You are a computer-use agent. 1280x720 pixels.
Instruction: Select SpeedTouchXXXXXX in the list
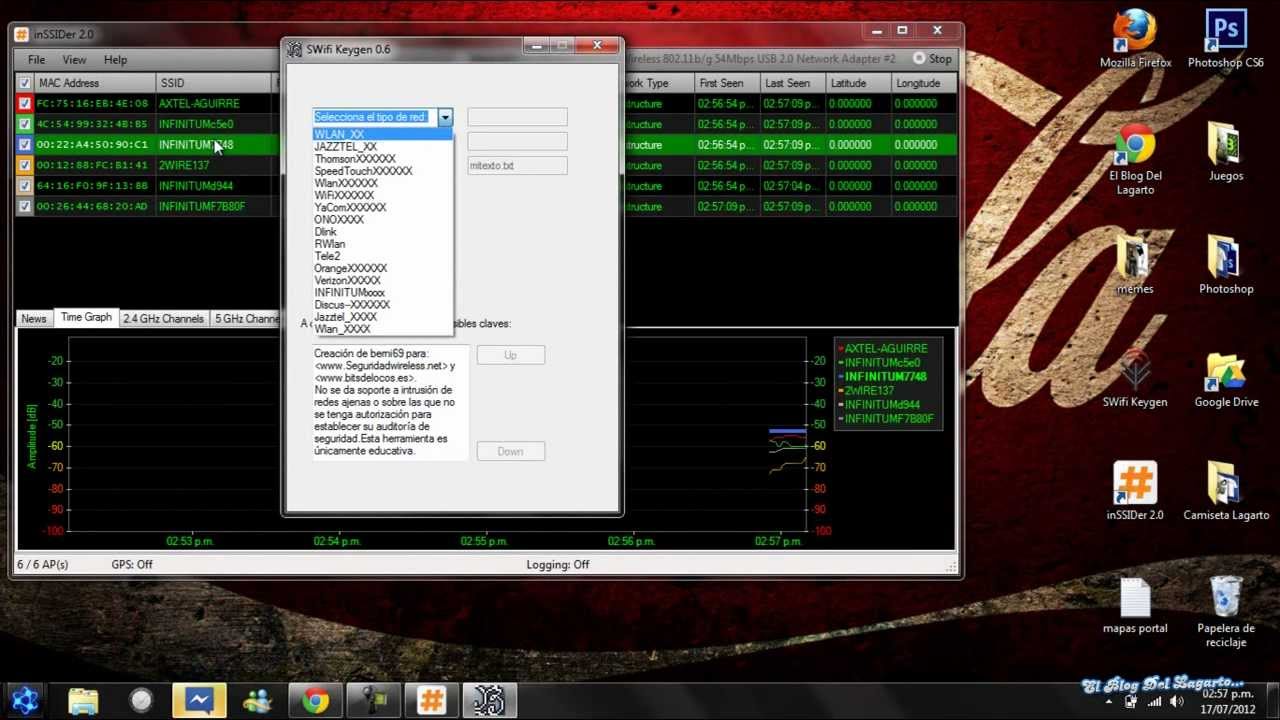[382, 171]
